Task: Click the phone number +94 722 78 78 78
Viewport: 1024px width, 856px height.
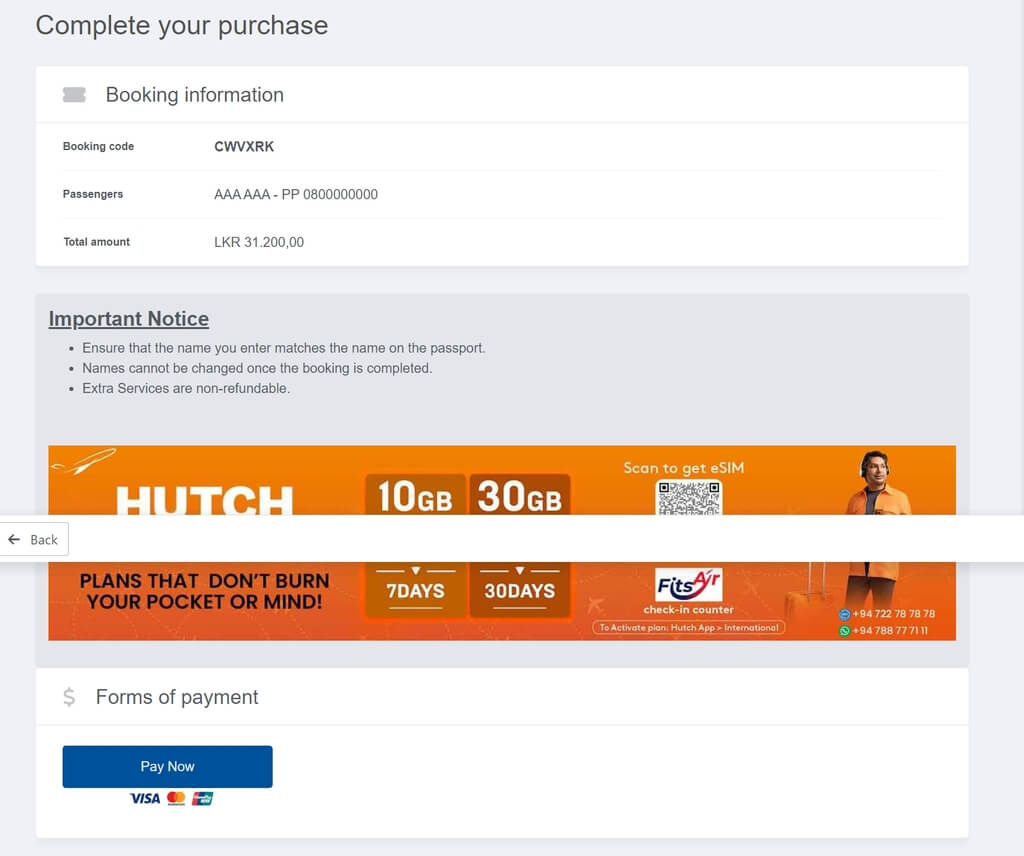Action: tap(887, 614)
